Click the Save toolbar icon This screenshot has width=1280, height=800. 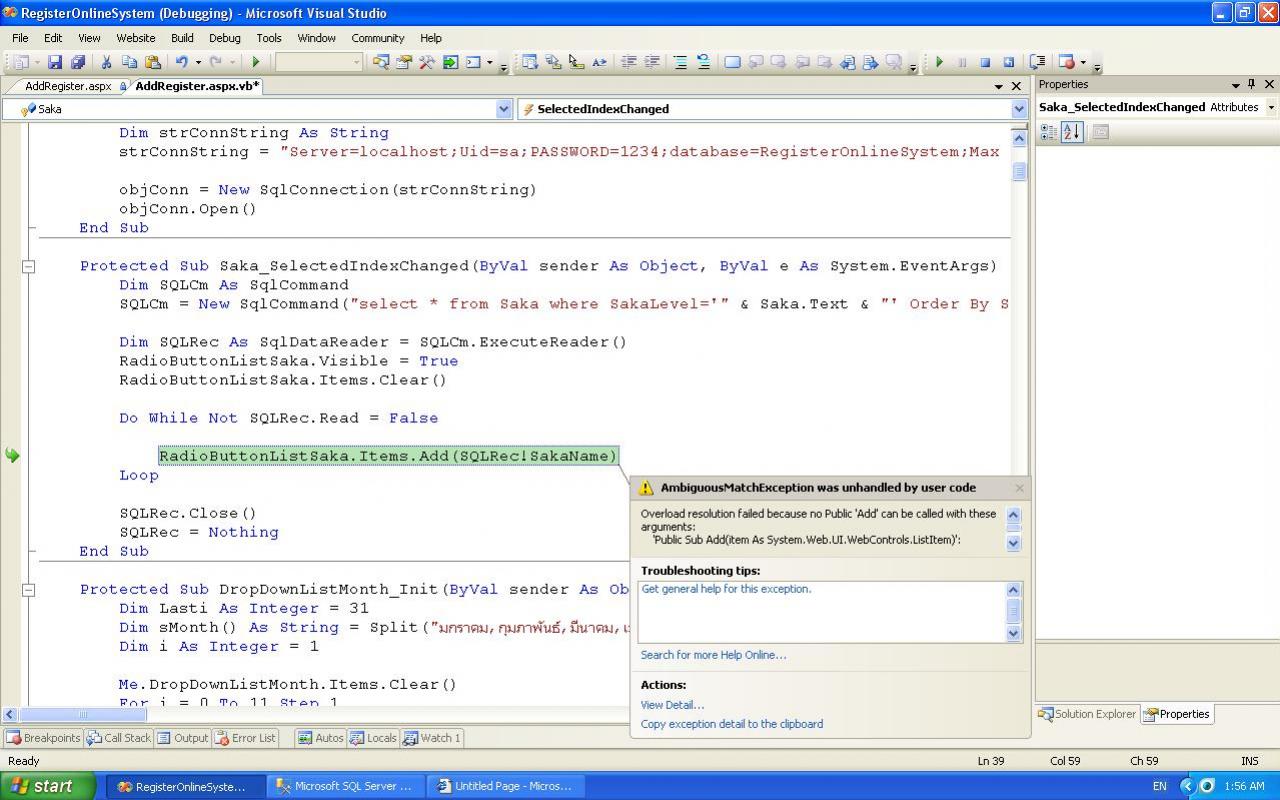pyautogui.click(x=55, y=62)
